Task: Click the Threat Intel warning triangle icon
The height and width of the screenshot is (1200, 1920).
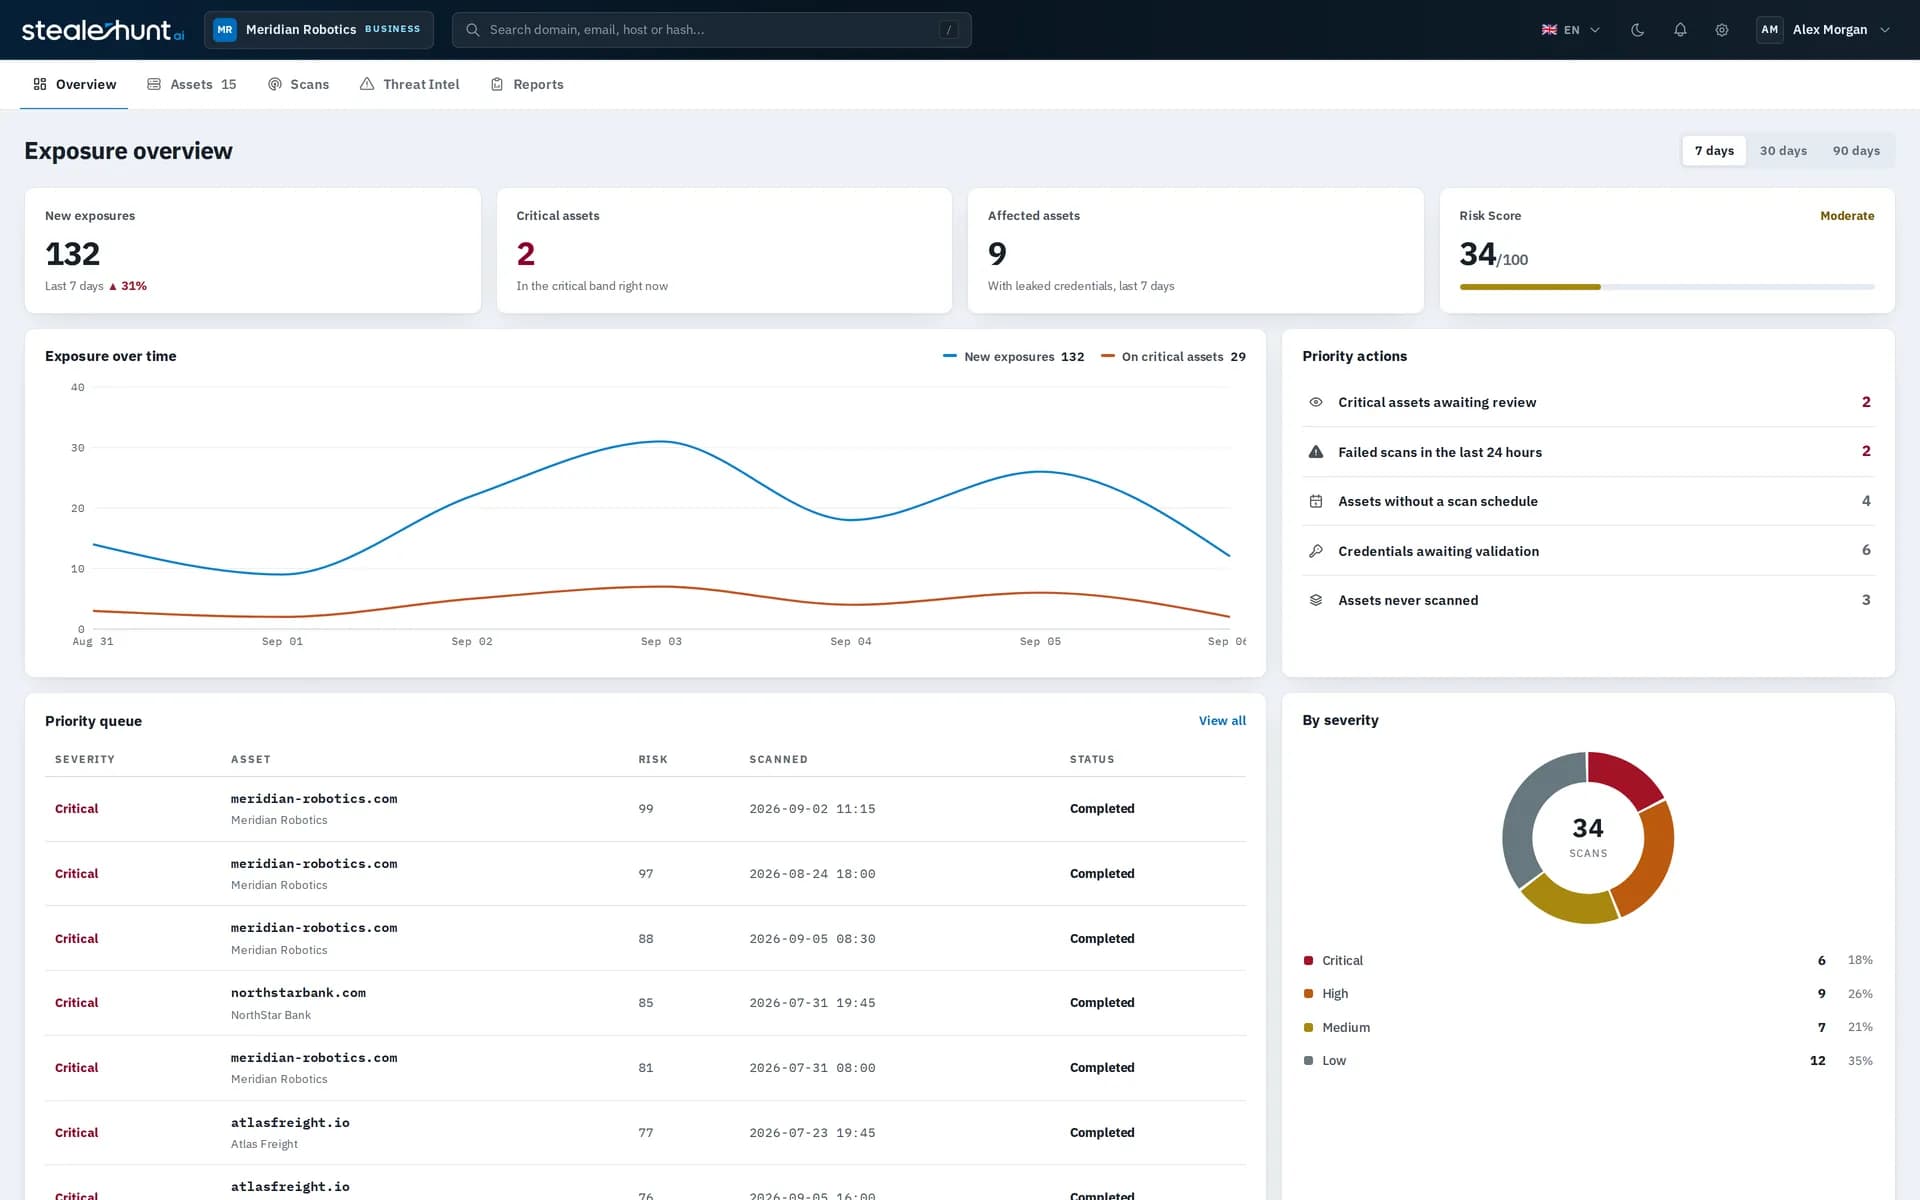Action: (367, 84)
